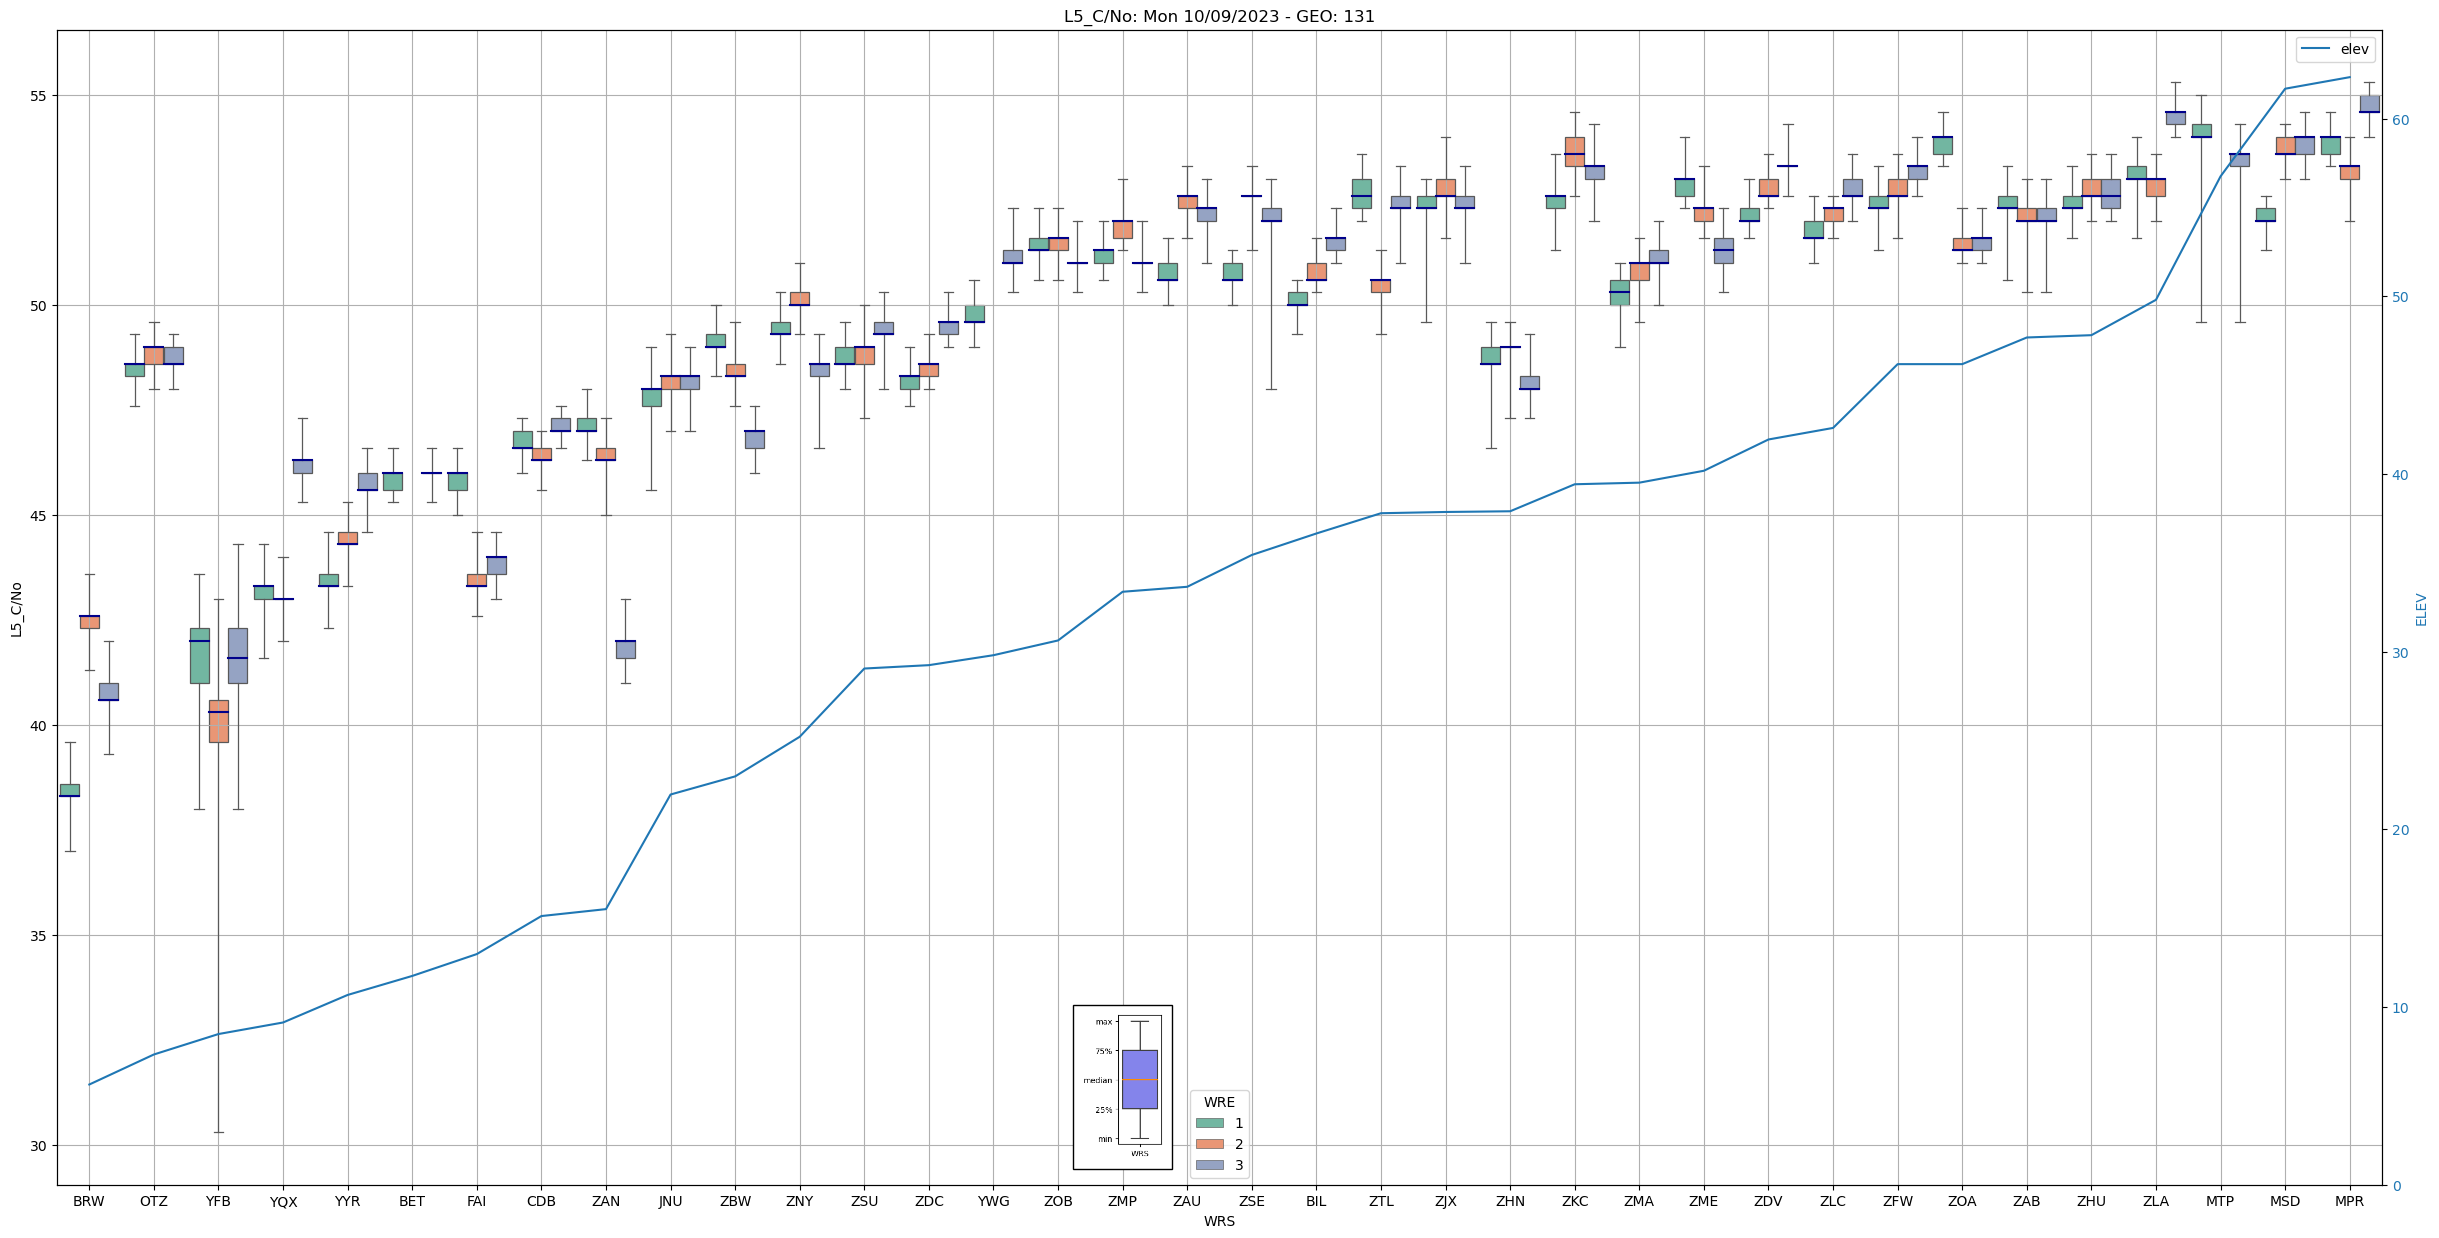2439x1238 pixels.
Task: Click the 55 tick on left axis
Action: click(x=40, y=96)
